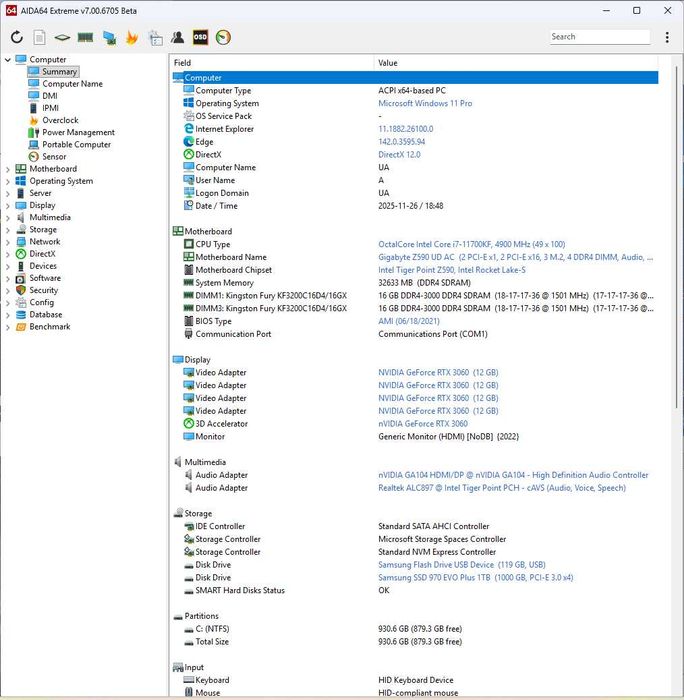Image resolution: width=684 pixels, height=700 pixels.
Task: Expand the Storage tree node
Action: [8, 229]
